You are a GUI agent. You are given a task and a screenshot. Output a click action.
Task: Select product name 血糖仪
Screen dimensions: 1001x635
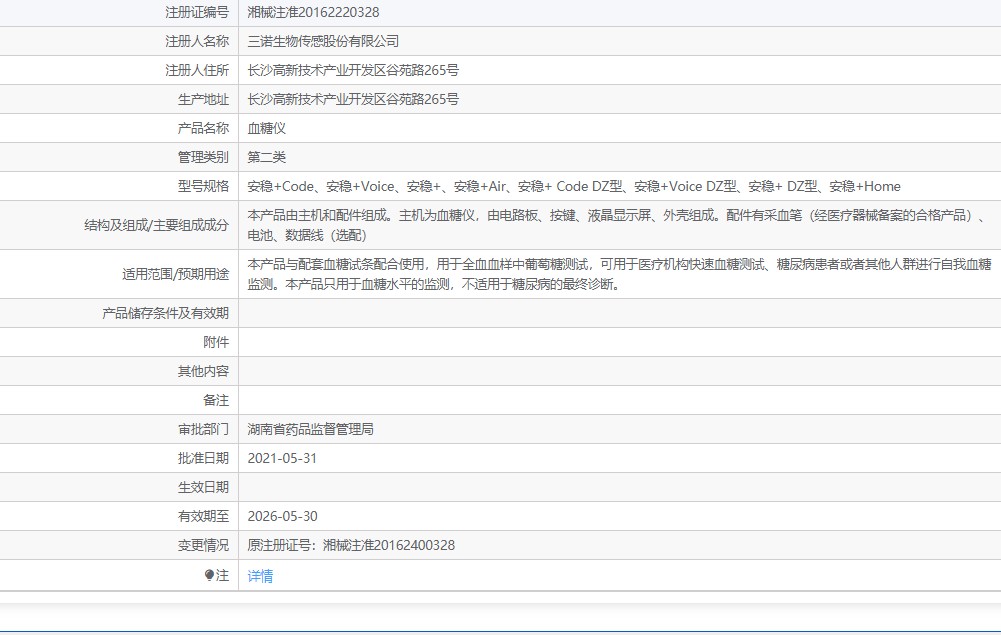tap(266, 128)
